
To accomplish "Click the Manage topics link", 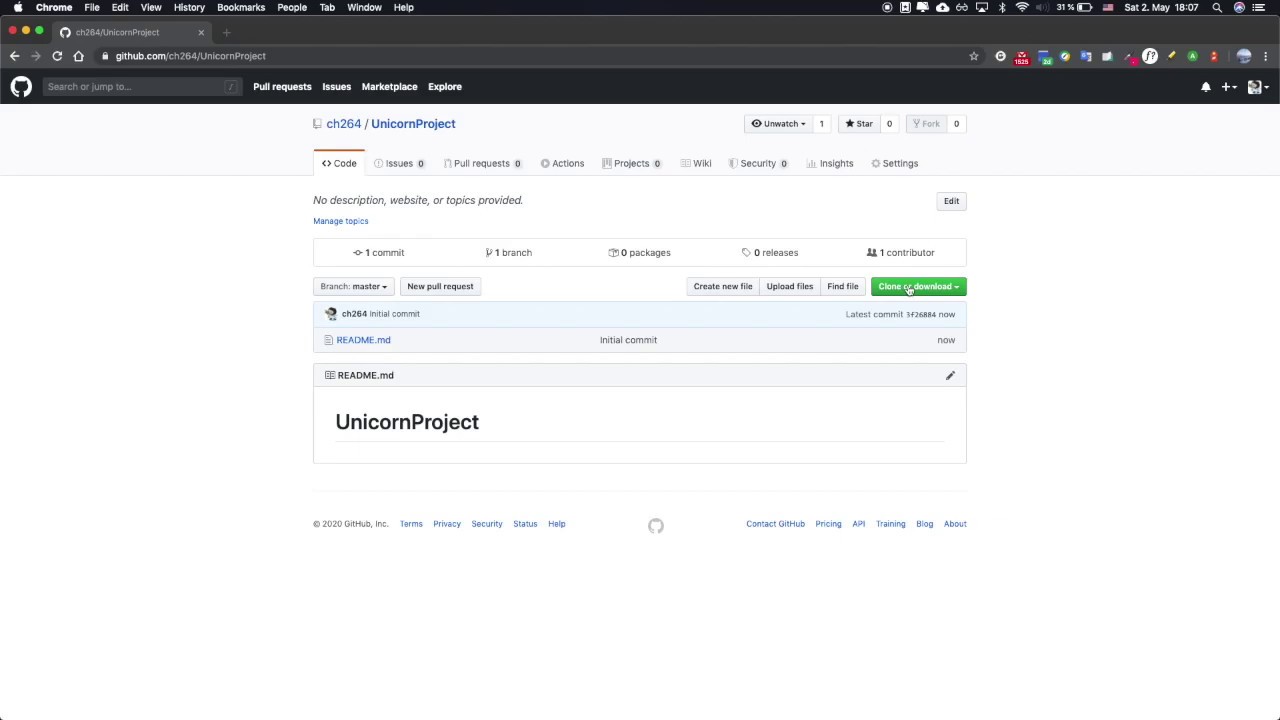I will tap(341, 221).
